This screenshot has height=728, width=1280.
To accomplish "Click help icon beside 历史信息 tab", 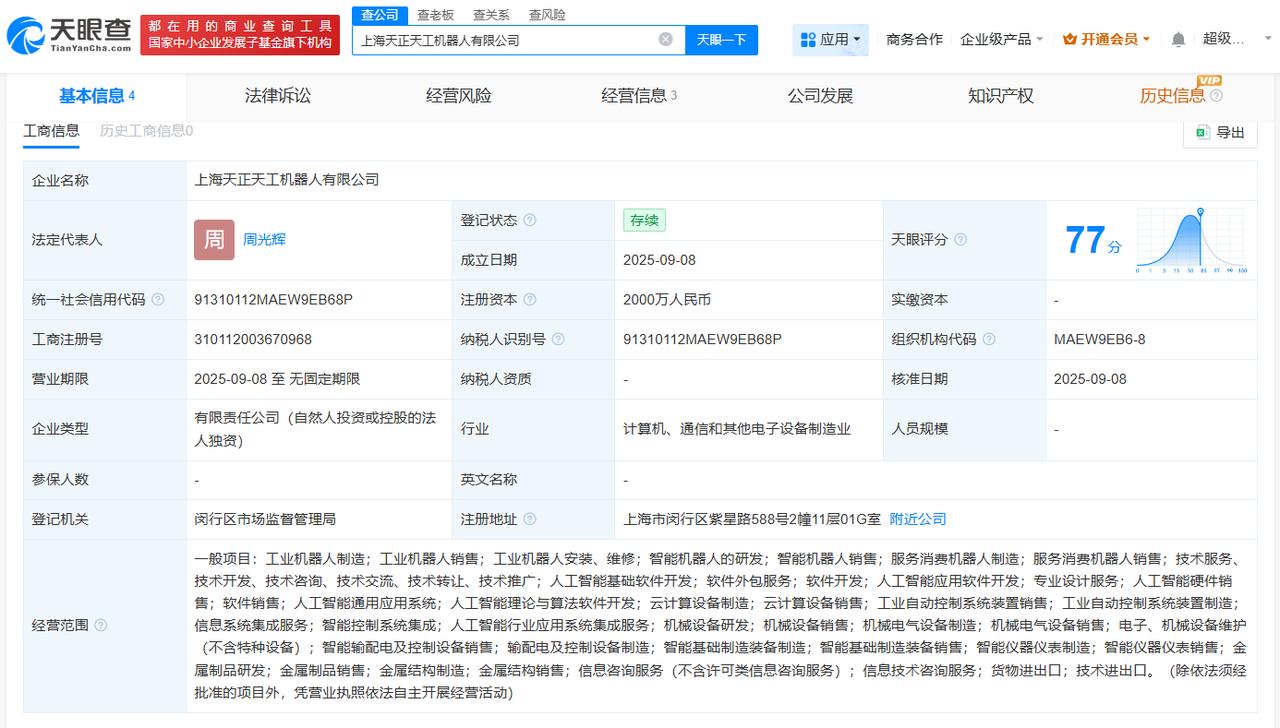I will click(x=1216, y=96).
